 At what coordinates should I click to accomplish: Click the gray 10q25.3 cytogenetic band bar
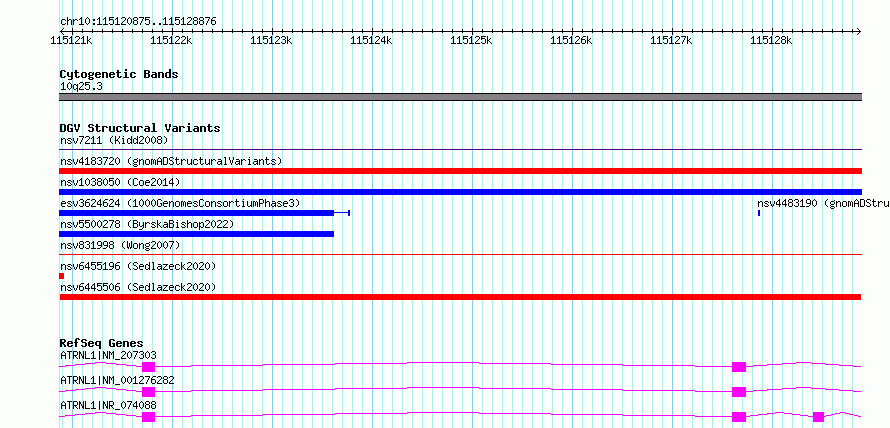[460, 97]
